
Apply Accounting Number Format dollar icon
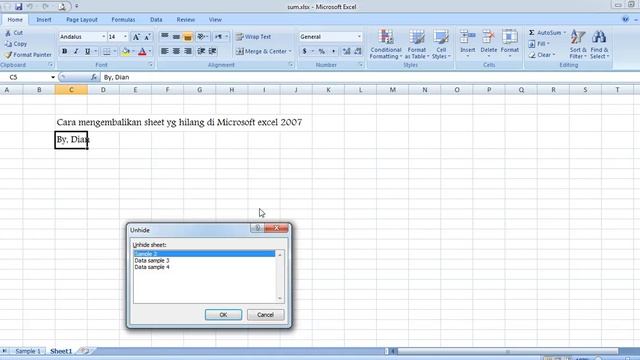click(x=304, y=51)
